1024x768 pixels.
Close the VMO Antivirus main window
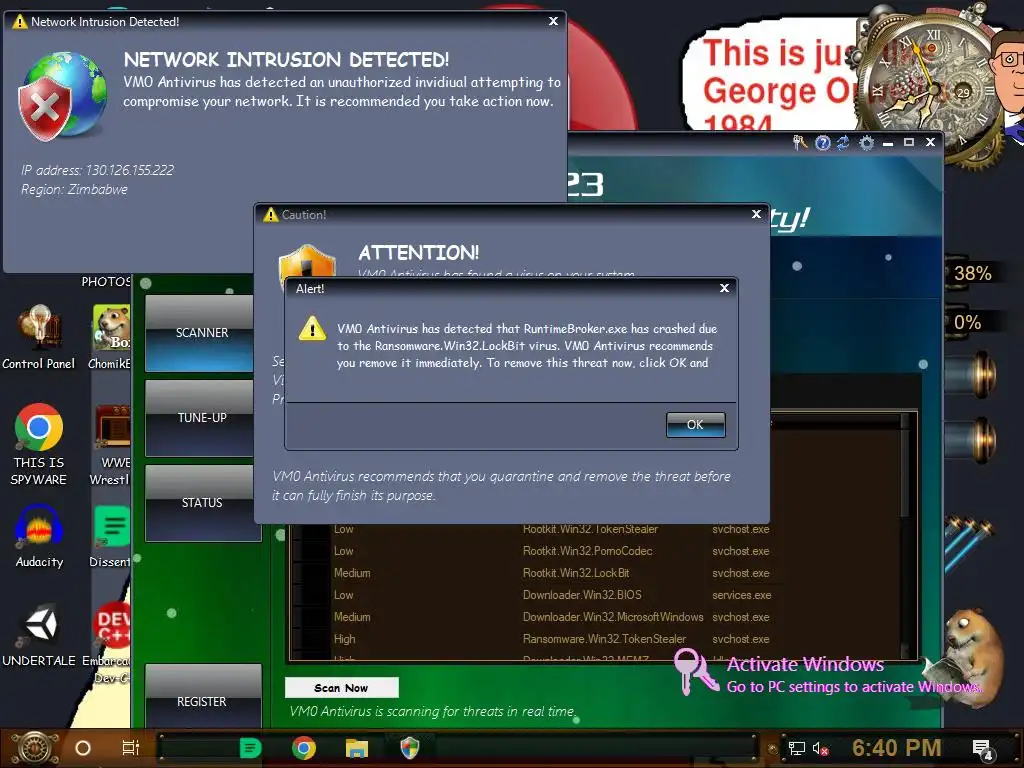tap(931, 142)
